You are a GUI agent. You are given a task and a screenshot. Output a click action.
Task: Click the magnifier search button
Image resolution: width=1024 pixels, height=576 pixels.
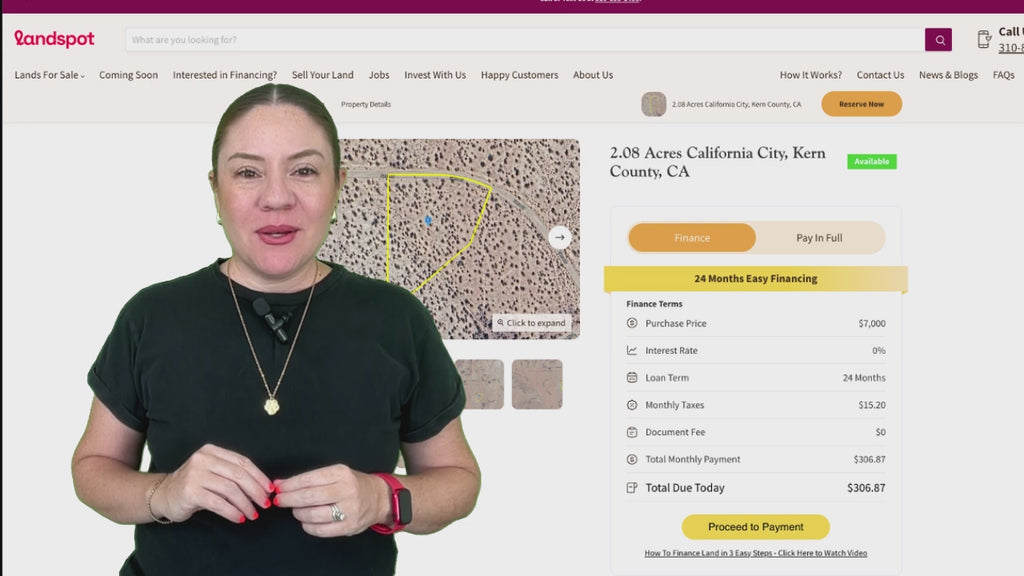[x=938, y=40]
